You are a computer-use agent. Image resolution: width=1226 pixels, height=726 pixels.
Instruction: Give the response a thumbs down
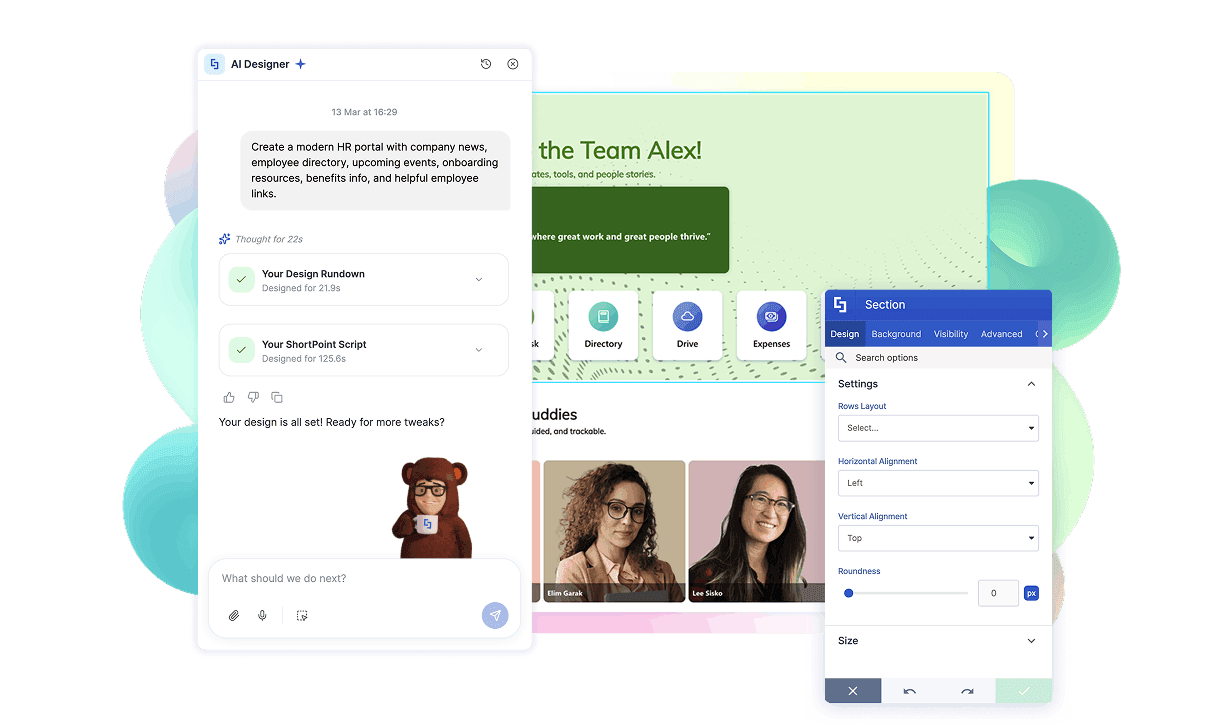[x=253, y=397]
